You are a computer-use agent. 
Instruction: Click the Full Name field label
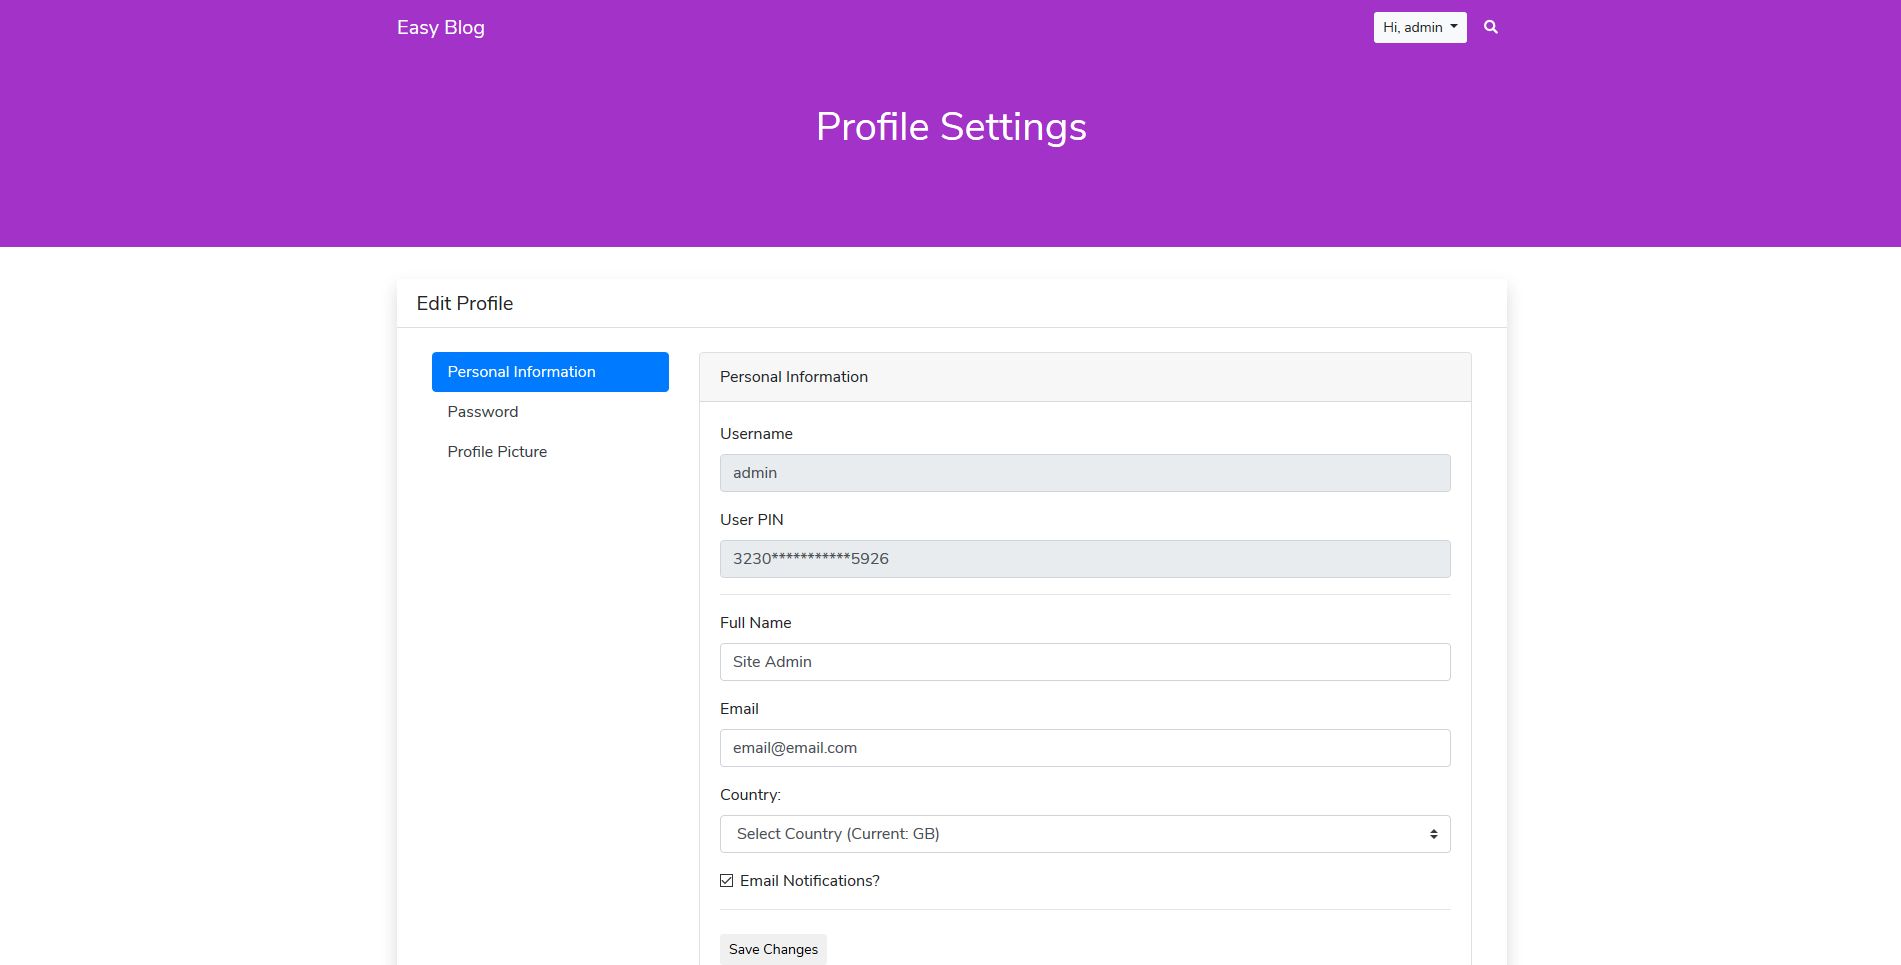click(755, 623)
